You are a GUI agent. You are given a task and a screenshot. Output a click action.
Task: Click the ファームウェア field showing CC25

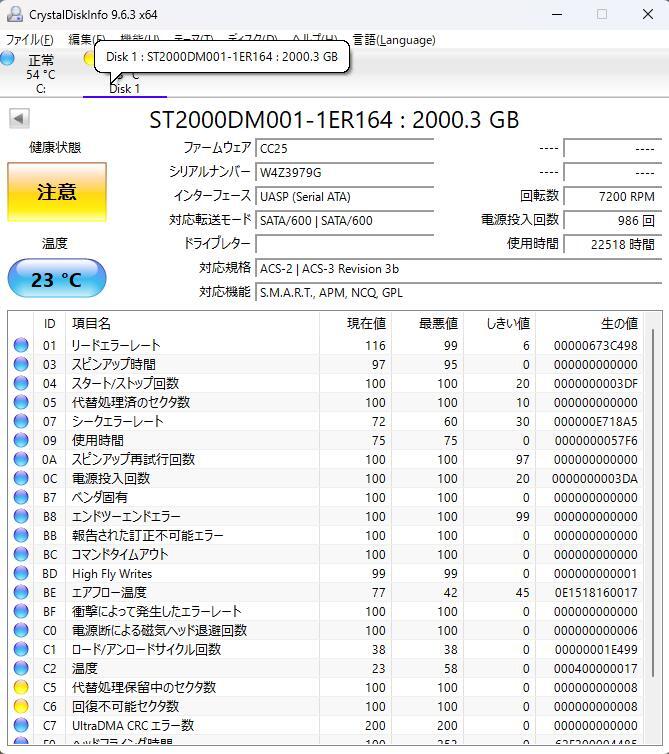coord(344,148)
